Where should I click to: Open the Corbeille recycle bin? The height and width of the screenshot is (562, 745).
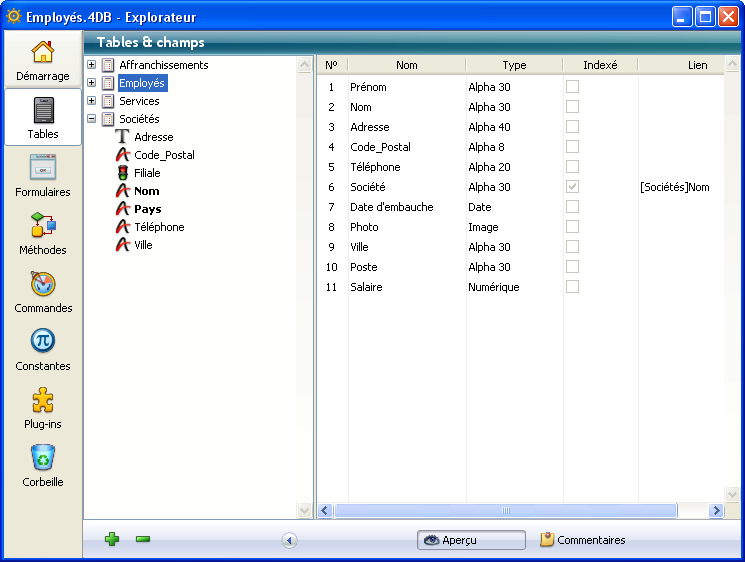(42, 466)
